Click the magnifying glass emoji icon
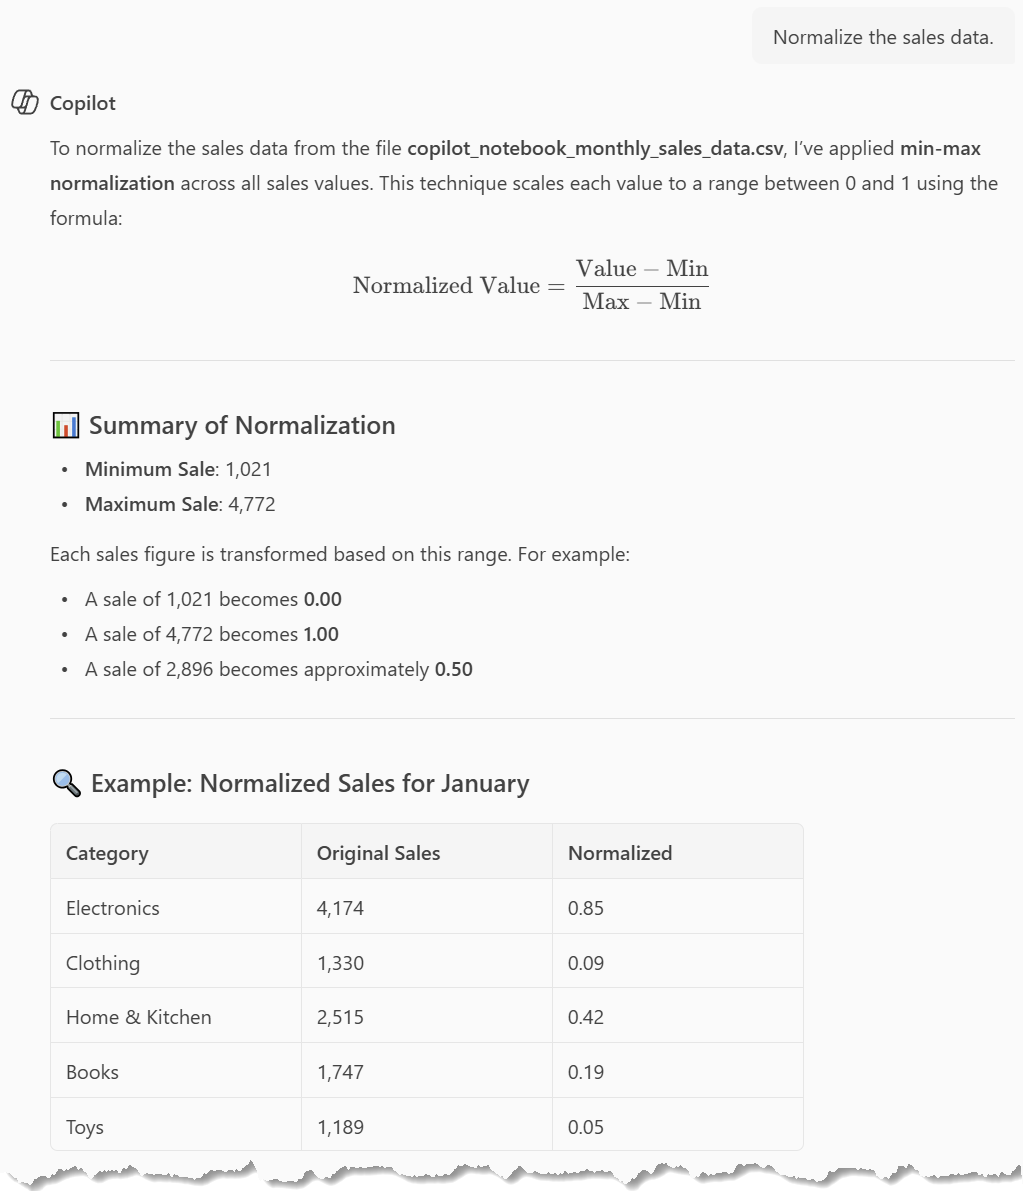The width and height of the screenshot is (1023, 1191). click(x=66, y=783)
